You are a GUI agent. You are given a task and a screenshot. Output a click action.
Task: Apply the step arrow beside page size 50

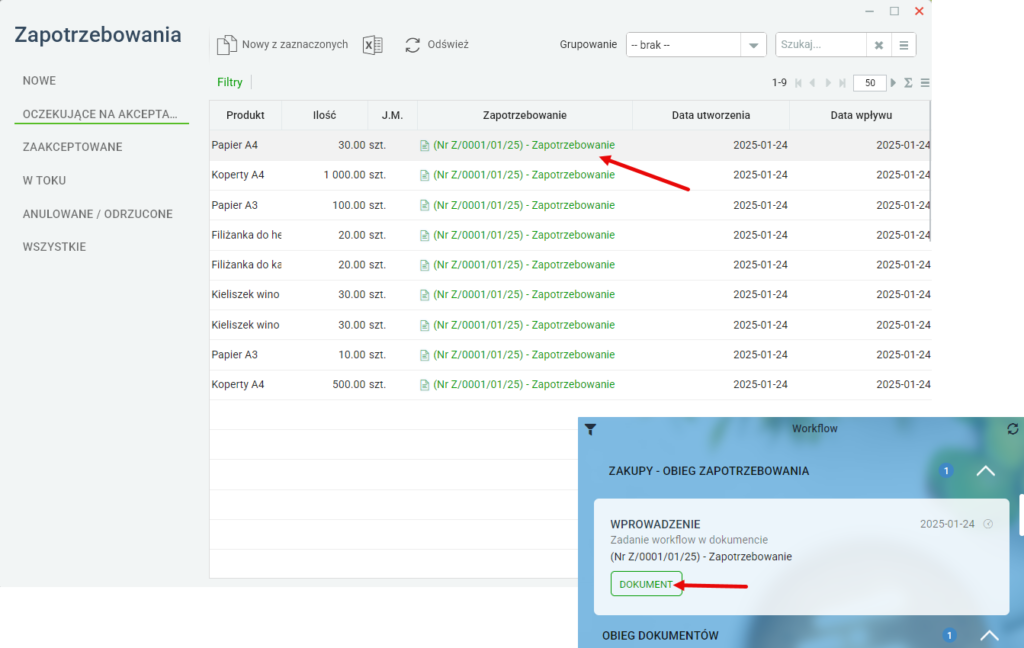(x=893, y=83)
